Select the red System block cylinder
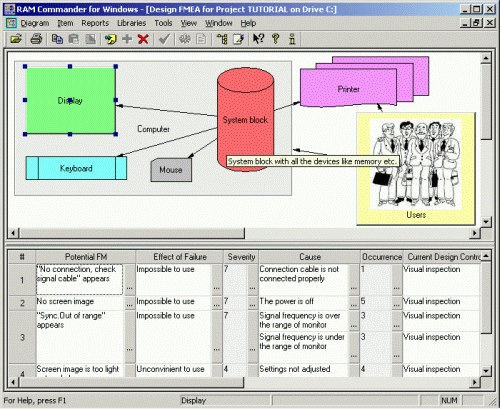500x409 pixels. (246, 120)
